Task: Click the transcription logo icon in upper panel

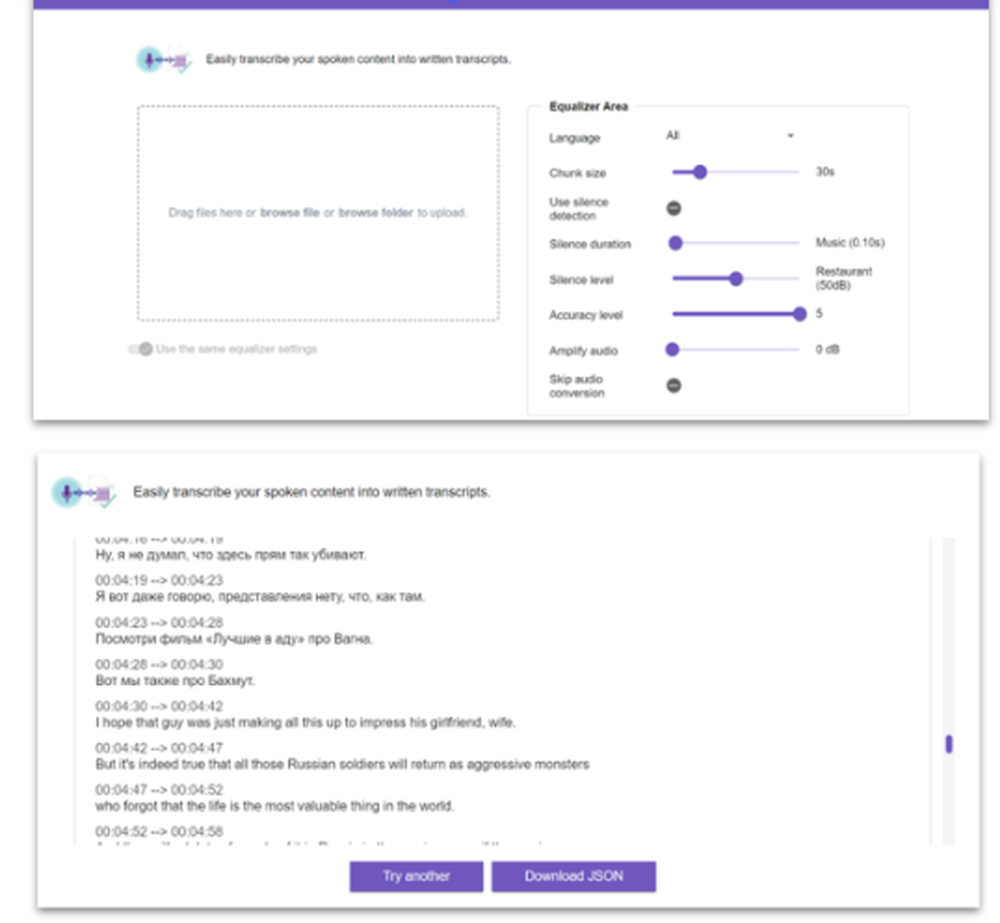Action: pos(164,60)
